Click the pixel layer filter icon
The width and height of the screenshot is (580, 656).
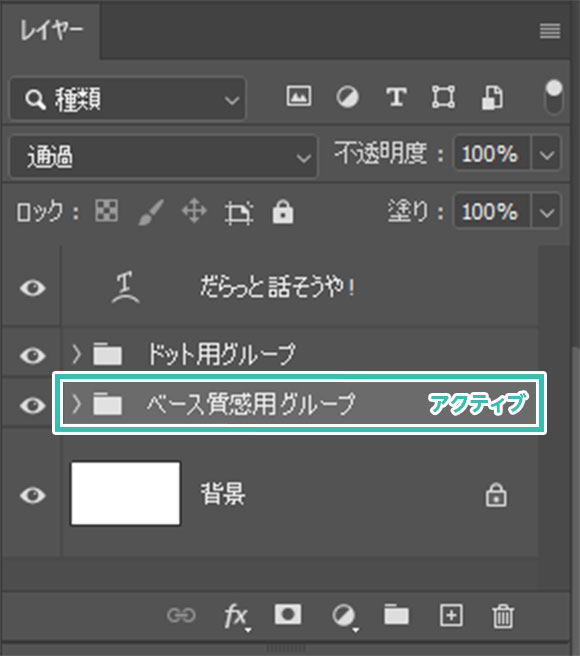[299, 97]
